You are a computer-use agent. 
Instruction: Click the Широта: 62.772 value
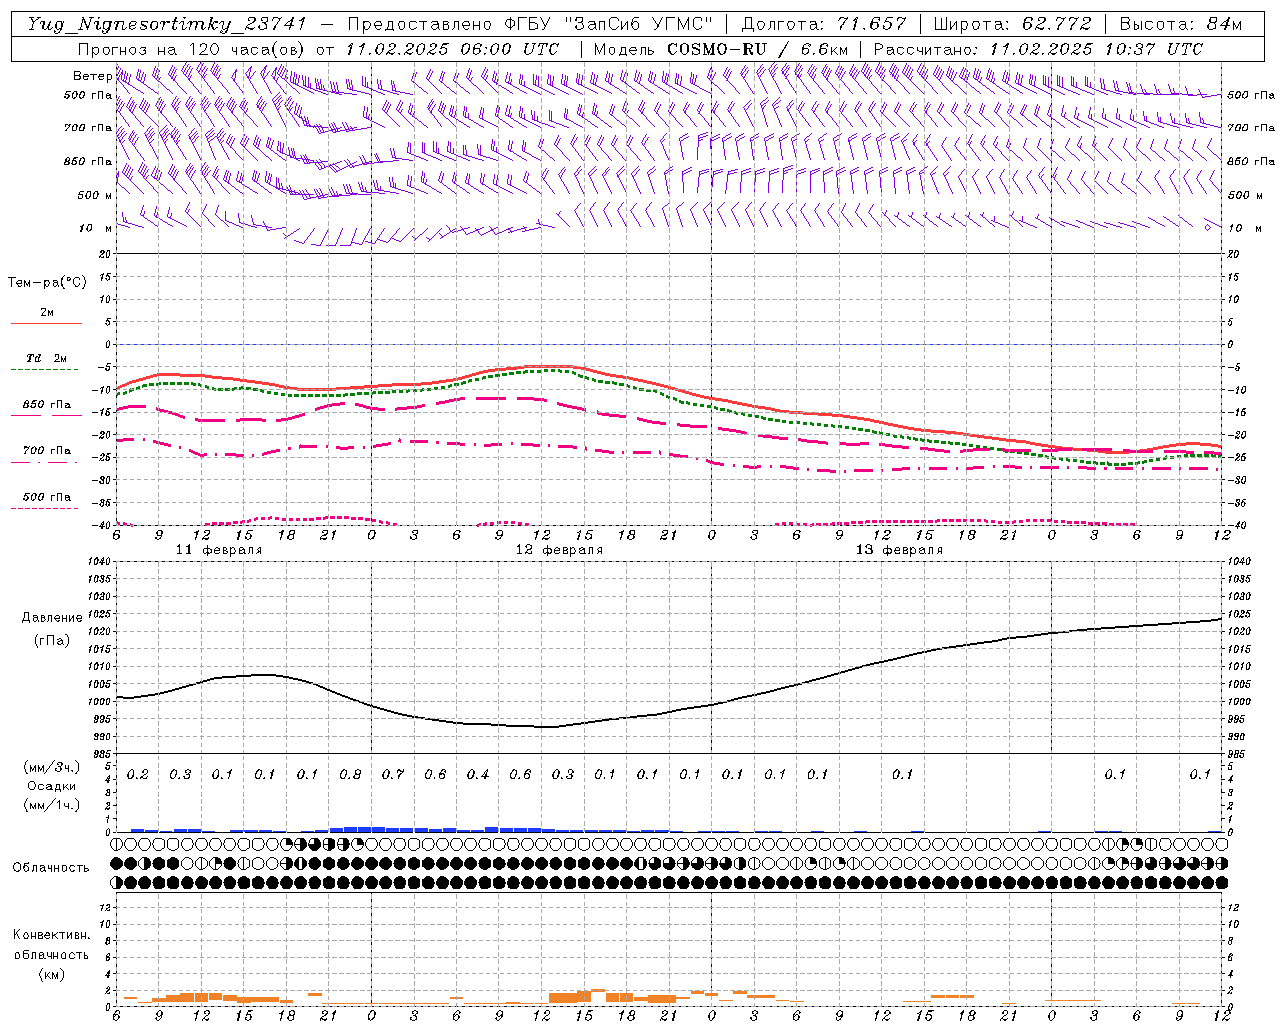click(1012, 24)
